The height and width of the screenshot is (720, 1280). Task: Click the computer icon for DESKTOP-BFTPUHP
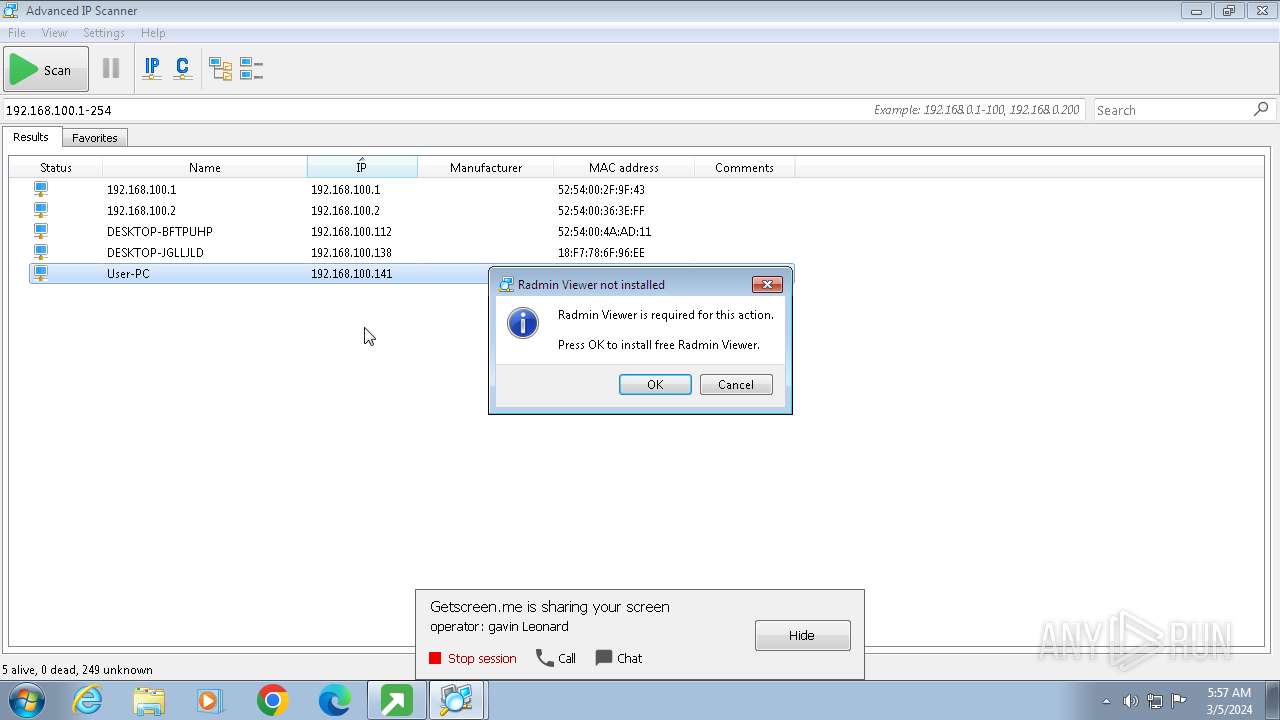tap(41, 231)
